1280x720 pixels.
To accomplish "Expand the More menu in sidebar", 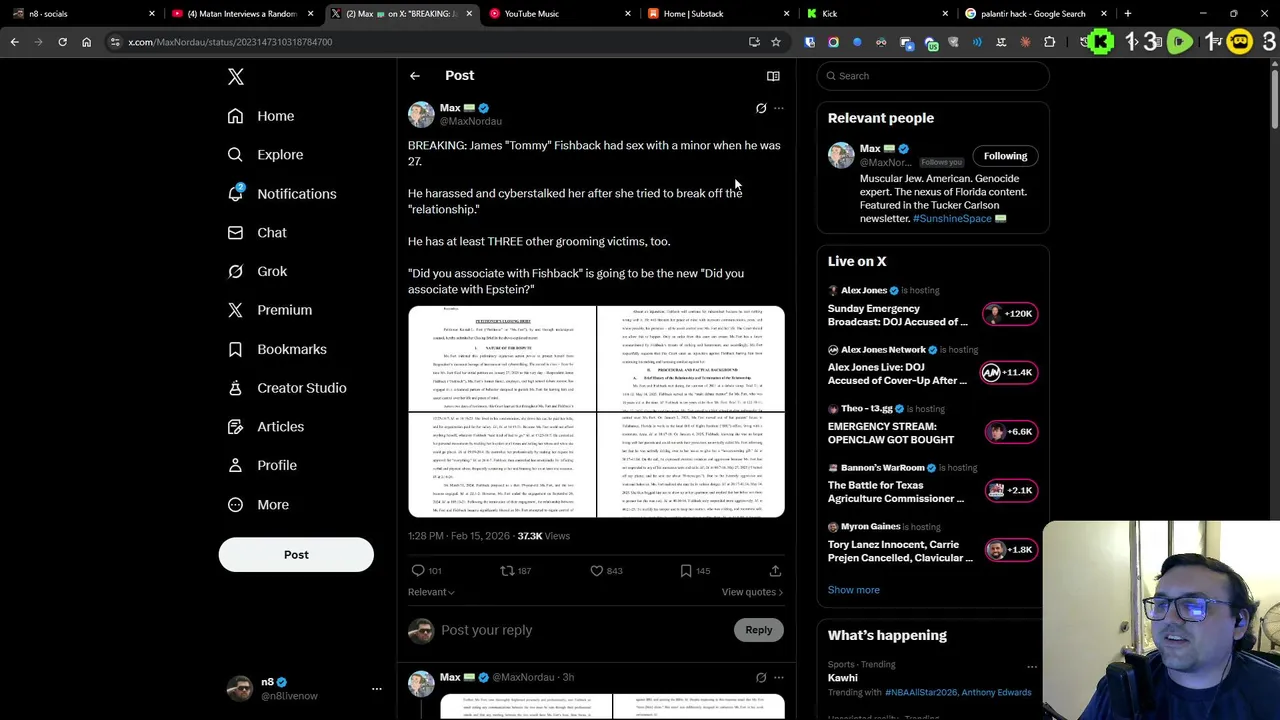I will [258, 505].
